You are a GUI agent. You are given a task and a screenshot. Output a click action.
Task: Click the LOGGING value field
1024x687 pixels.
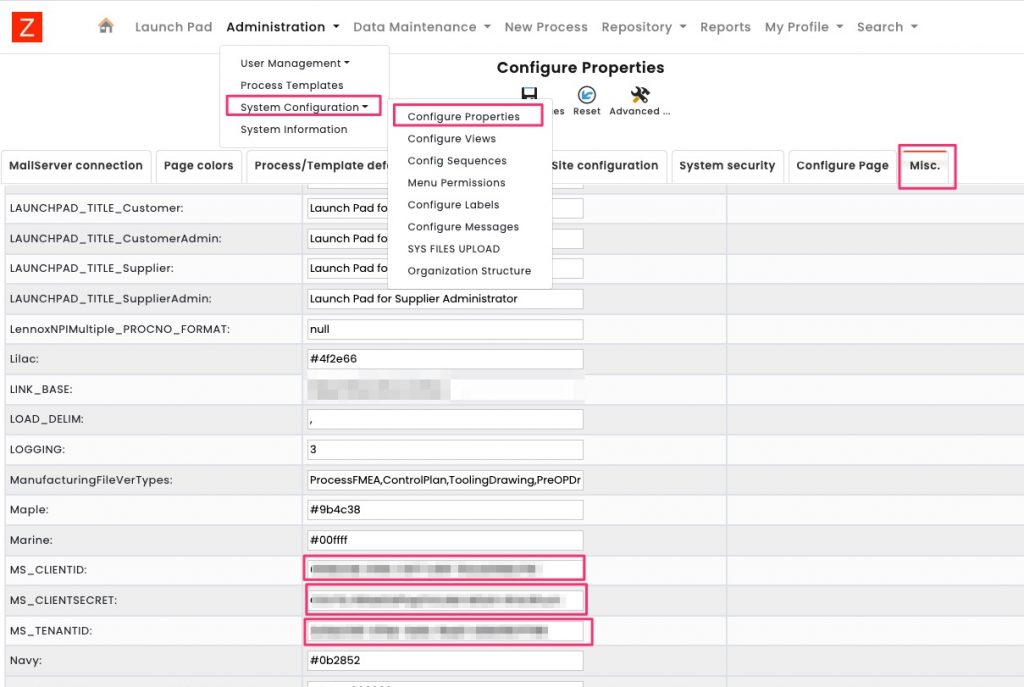(445, 449)
